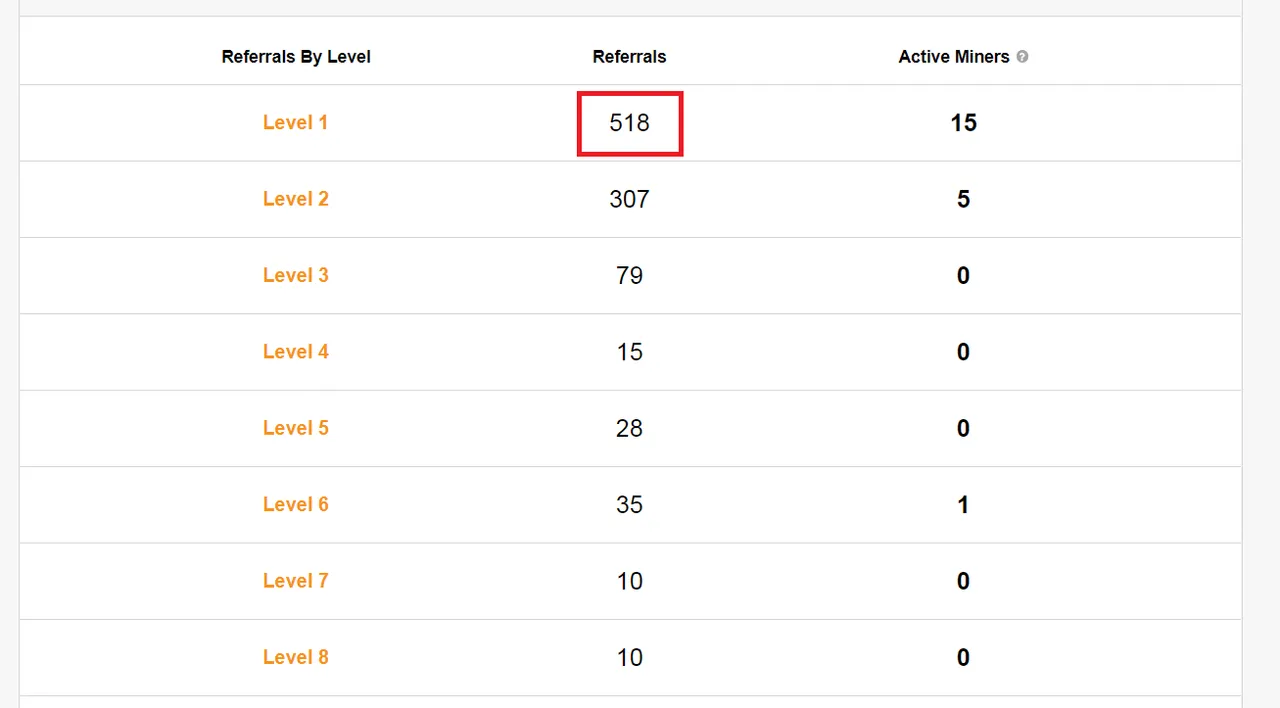The height and width of the screenshot is (708, 1280).
Task: Select the 307 referrals count for Level 2
Action: pos(629,199)
